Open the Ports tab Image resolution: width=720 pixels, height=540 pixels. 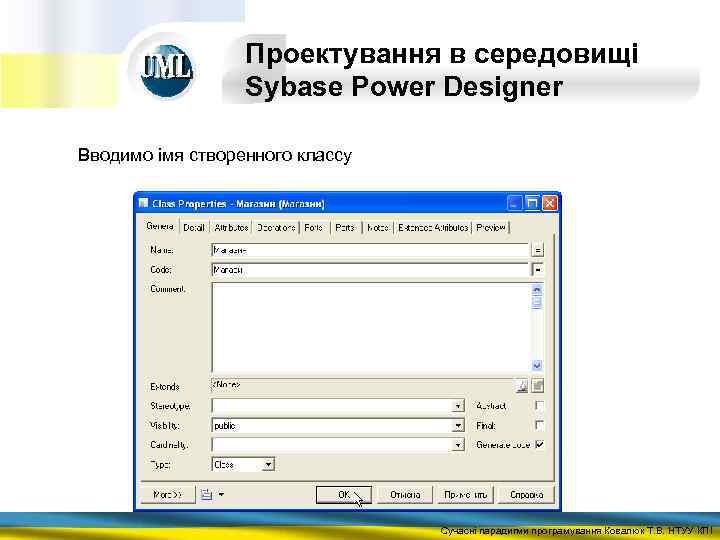coord(314,227)
